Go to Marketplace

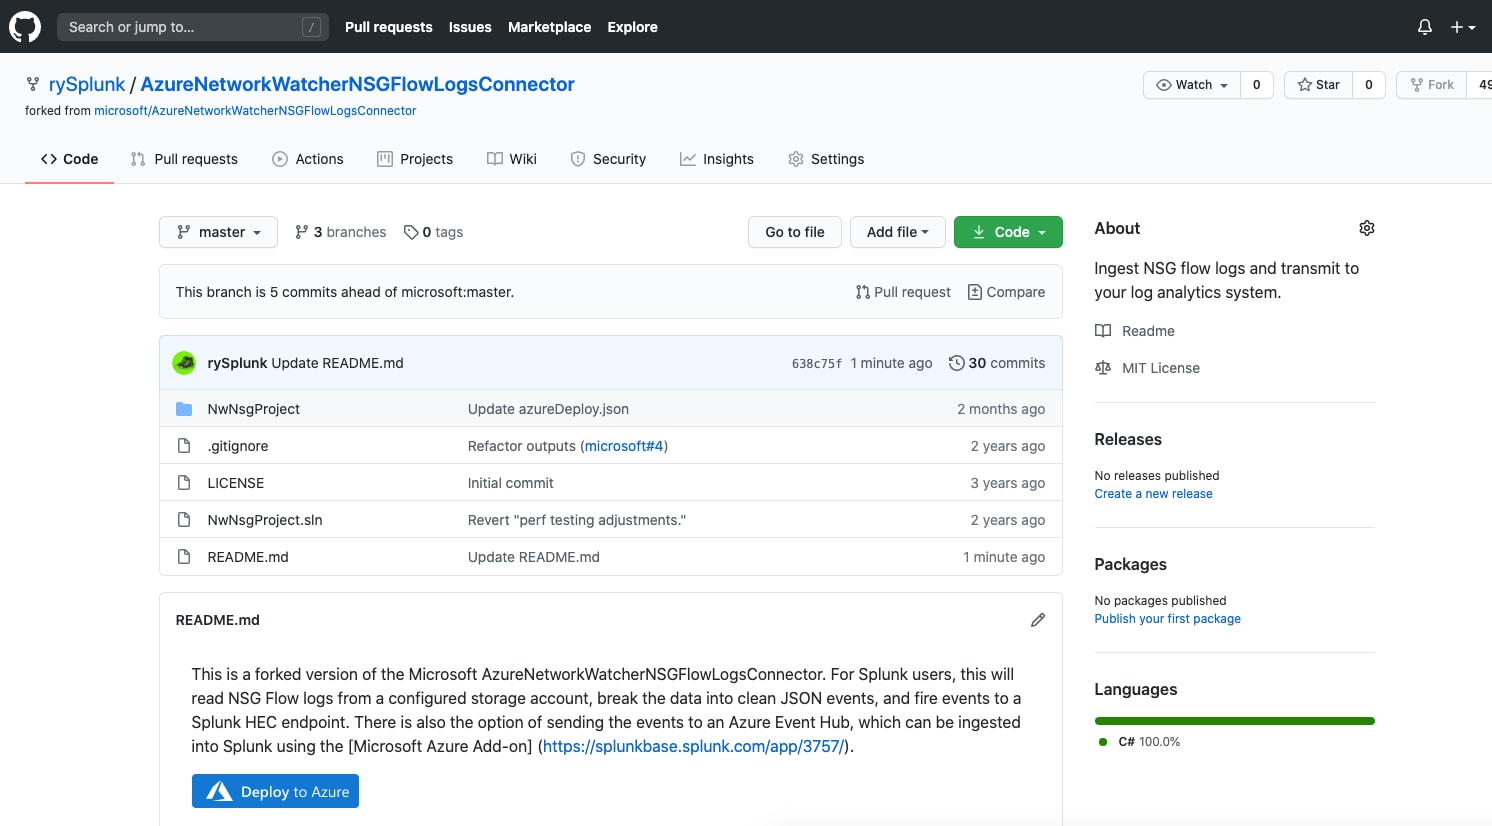(549, 27)
